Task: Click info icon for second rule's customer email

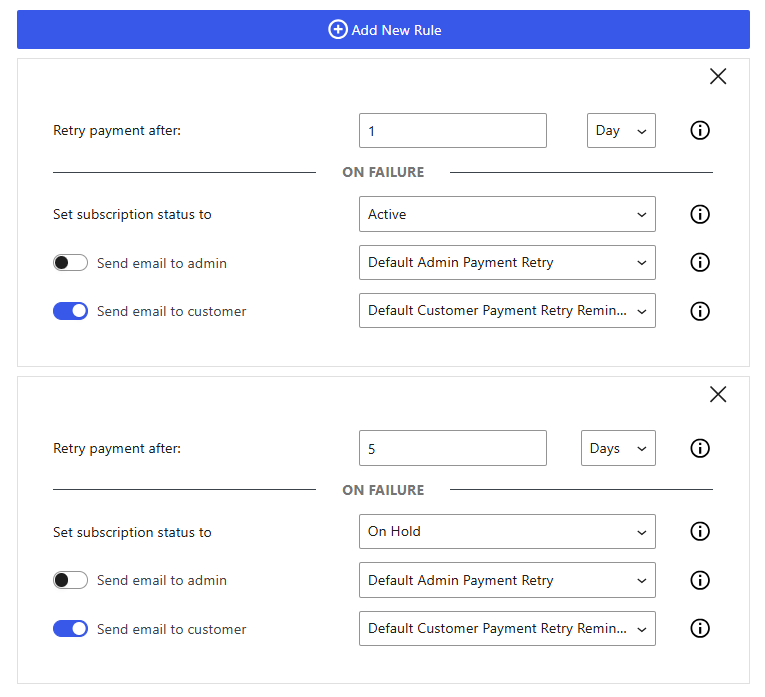Action: point(700,629)
